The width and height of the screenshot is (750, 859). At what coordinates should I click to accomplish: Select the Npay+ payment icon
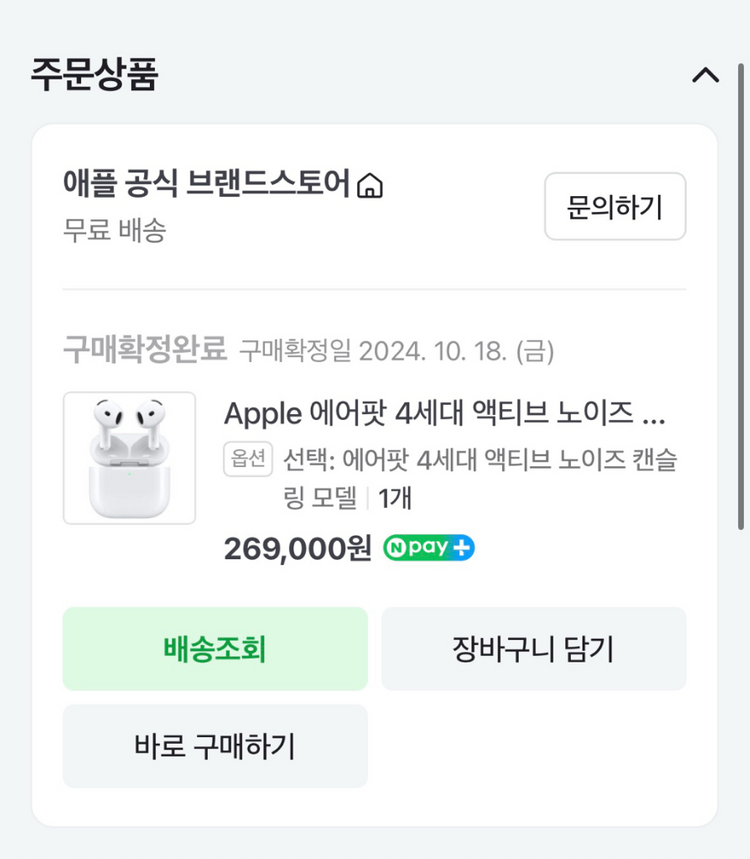428,547
